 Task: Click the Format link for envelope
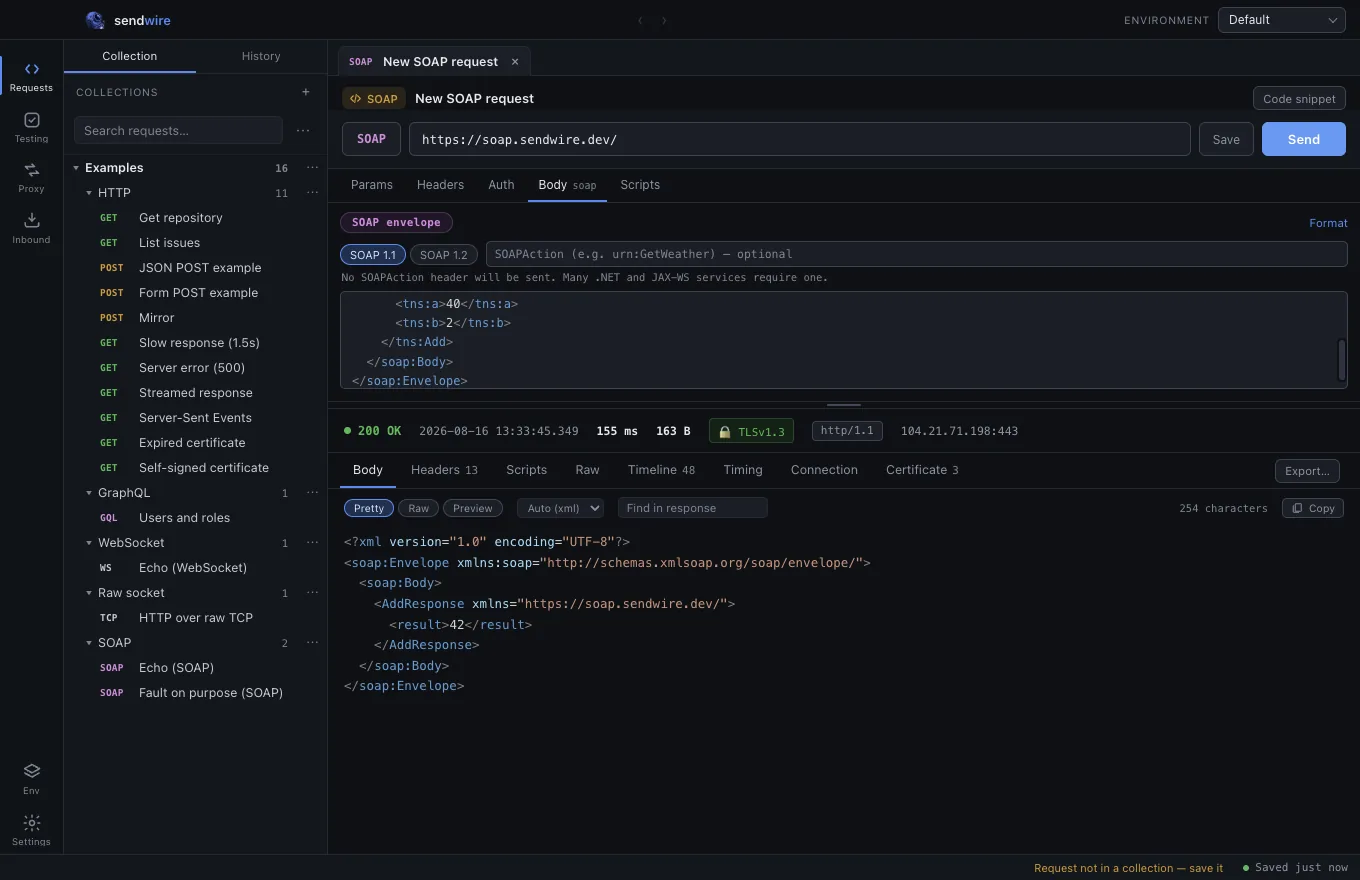[x=1328, y=223]
